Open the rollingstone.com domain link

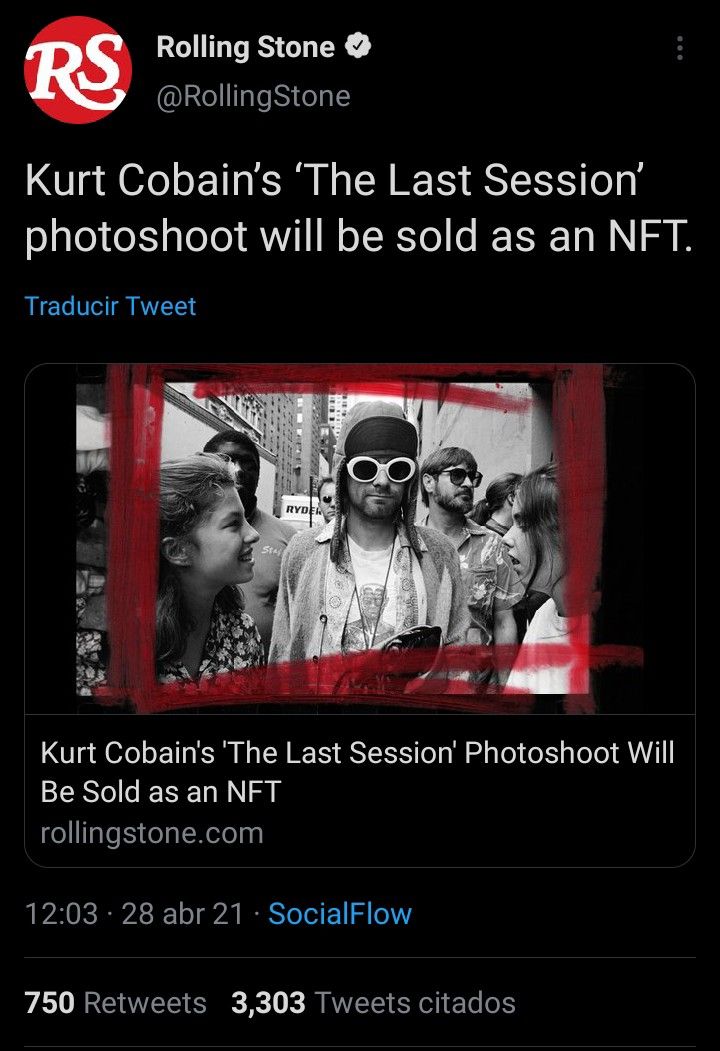tap(151, 833)
